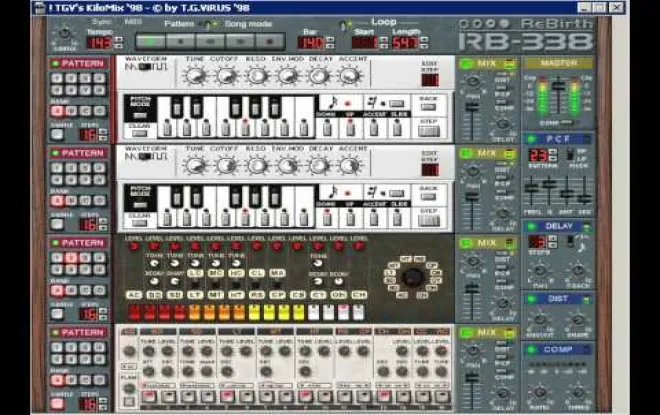Select the SD instrument button on the 808
This screenshot has height=415, width=660.
[175, 295]
